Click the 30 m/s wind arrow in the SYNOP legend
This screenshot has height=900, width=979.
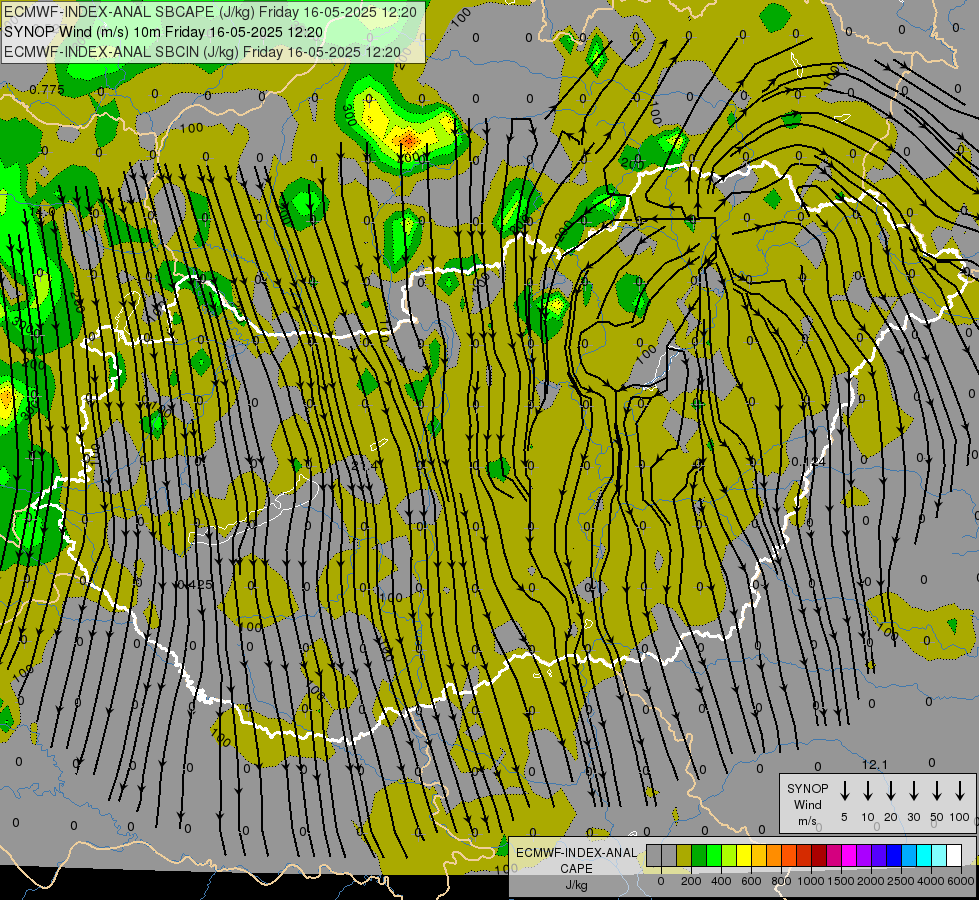[913, 791]
